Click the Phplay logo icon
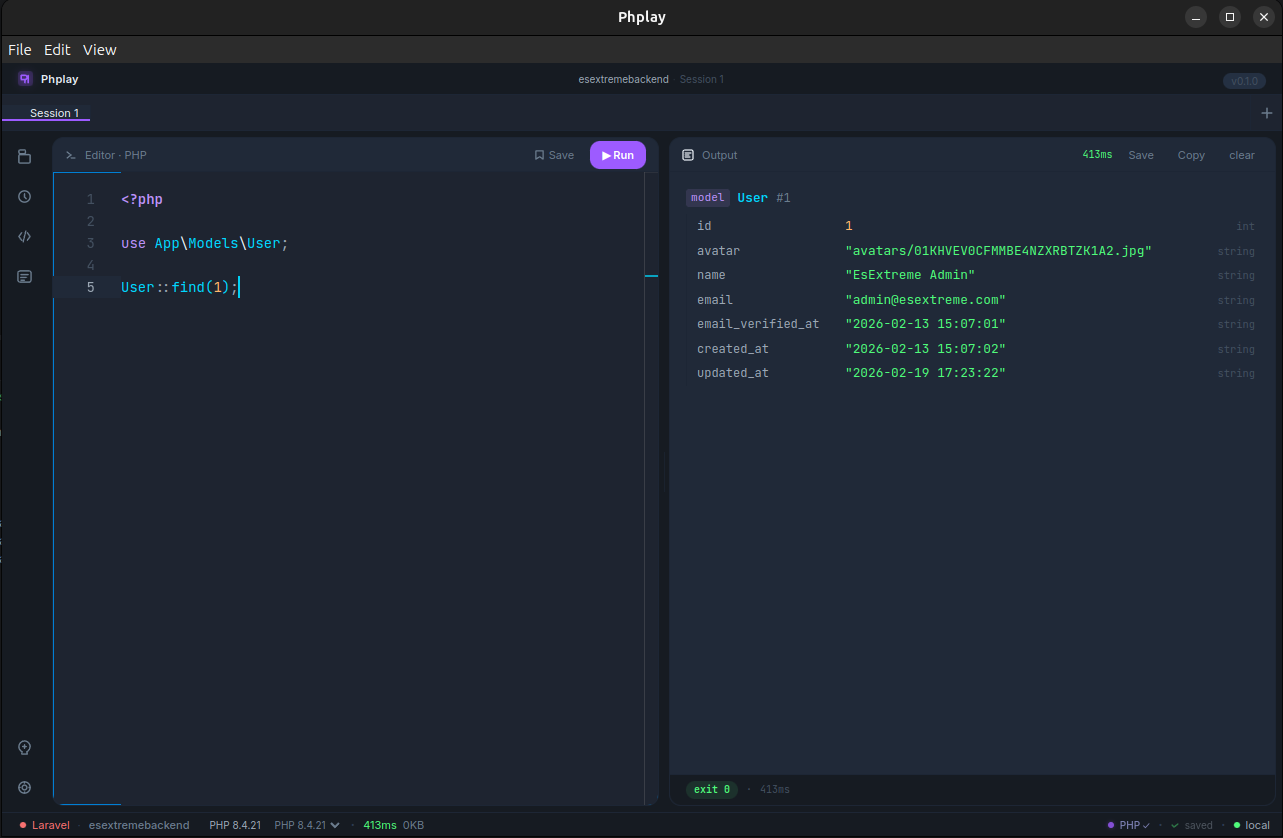This screenshot has width=1283, height=838. pos(25,79)
